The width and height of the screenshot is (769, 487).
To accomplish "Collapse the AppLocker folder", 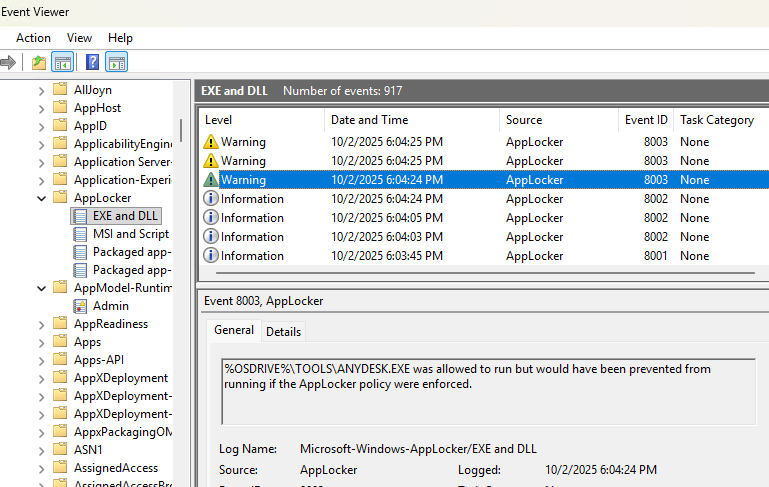I will 42,198.
